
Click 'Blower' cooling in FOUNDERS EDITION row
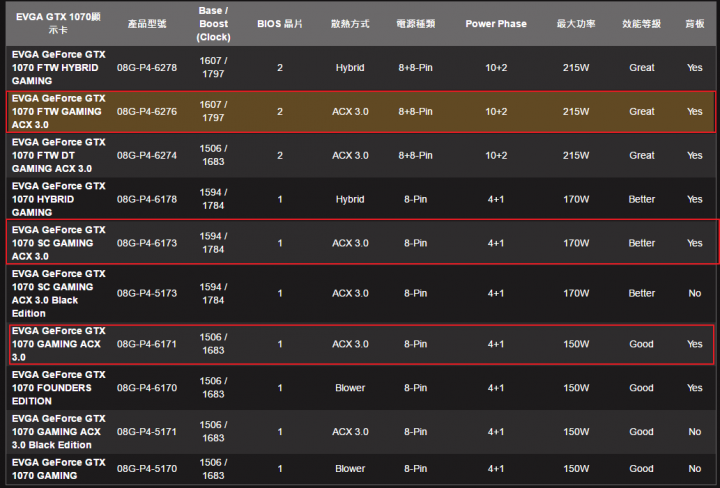click(x=350, y=388)
